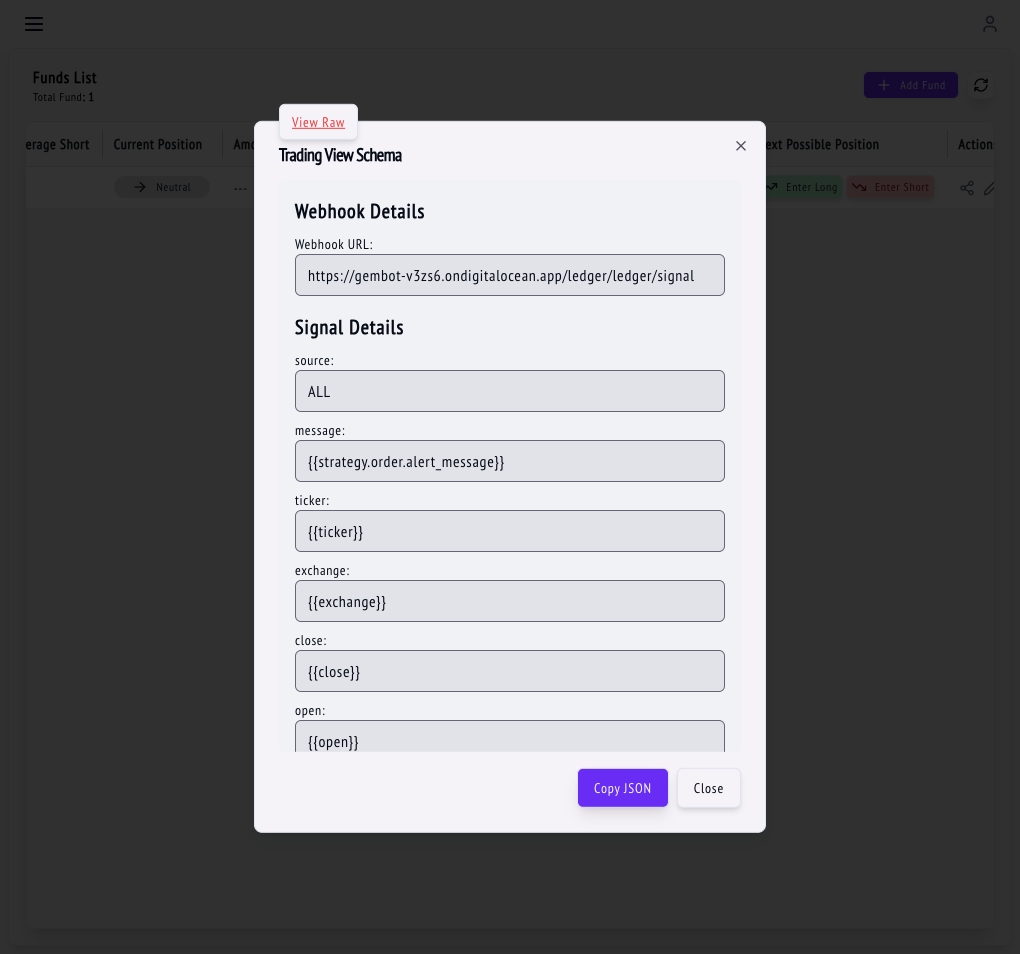Click the Add Fund button

(x=910, y=85)
